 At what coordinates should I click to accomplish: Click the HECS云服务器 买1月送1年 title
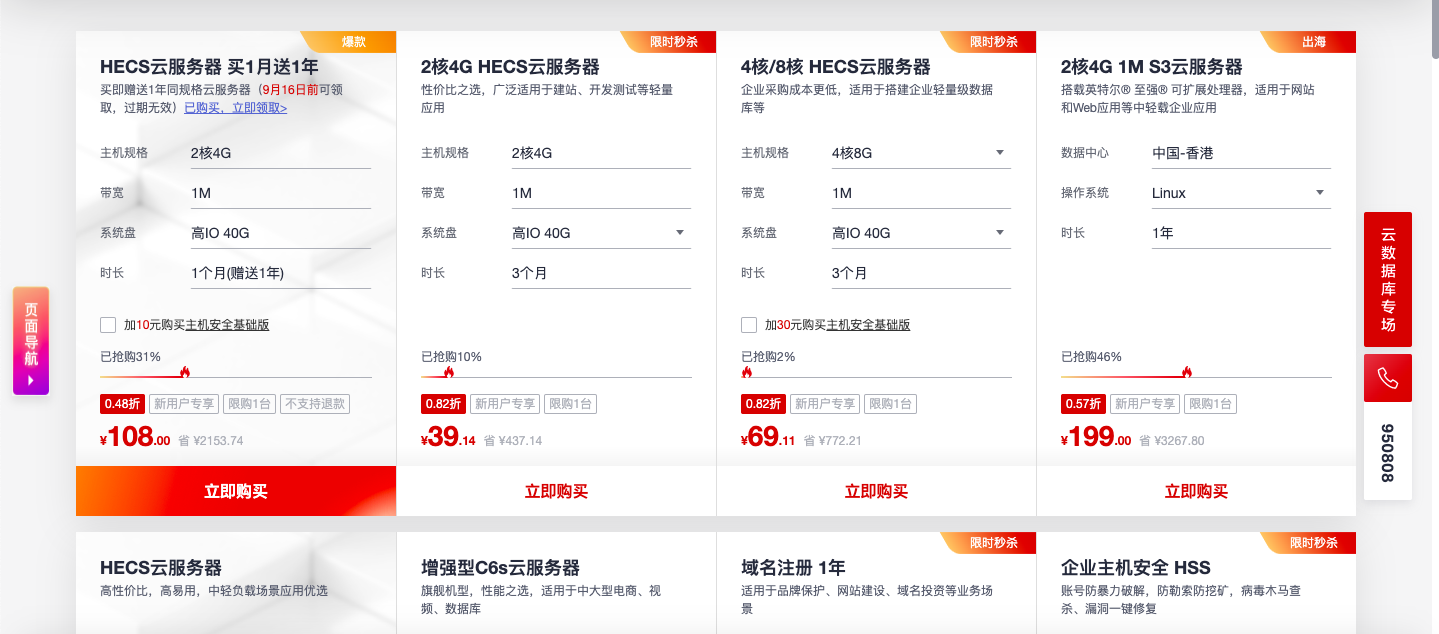(209, 67)
